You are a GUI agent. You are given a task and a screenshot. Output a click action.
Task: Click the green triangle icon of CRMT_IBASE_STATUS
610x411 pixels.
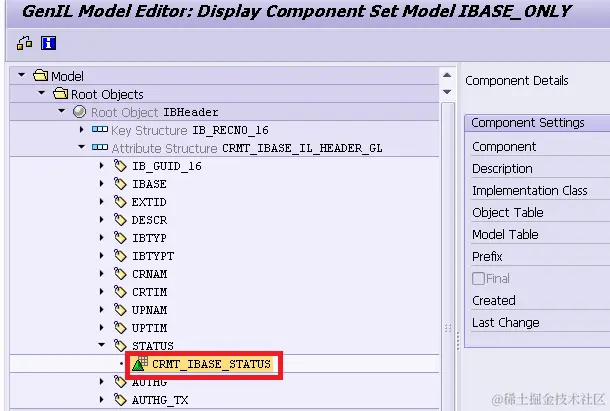(x=140, y=364)
